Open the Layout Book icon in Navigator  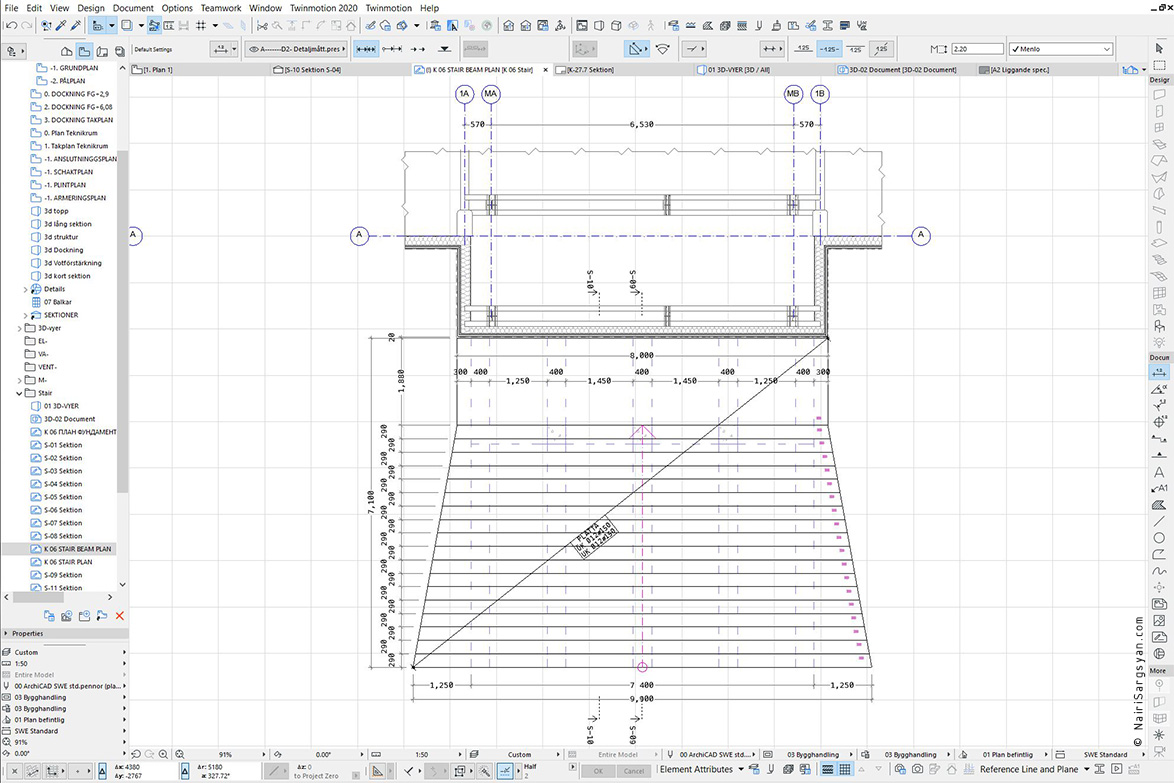(102, 51)
